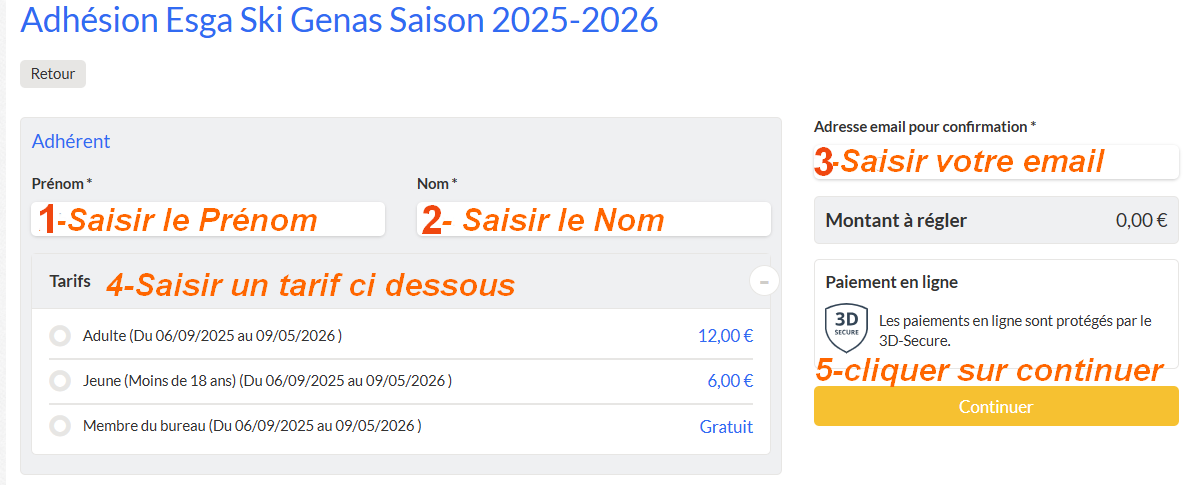Viewport: 1193px width, 485px height.
Task: Click the 'Adresse email pour confirmation' label
Action: pos(924,127)
